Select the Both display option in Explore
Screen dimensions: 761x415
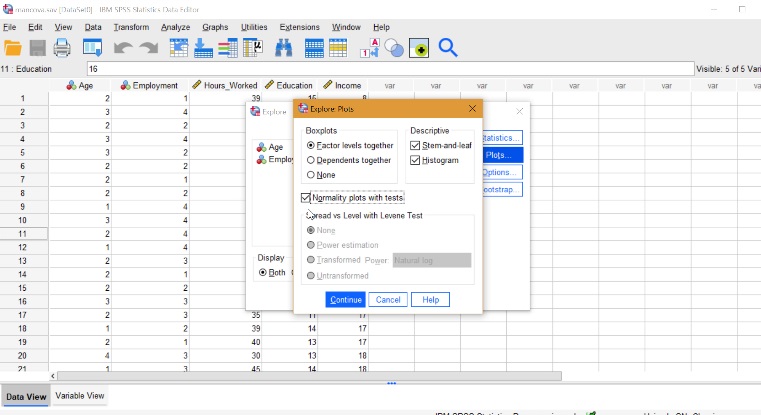263,273
